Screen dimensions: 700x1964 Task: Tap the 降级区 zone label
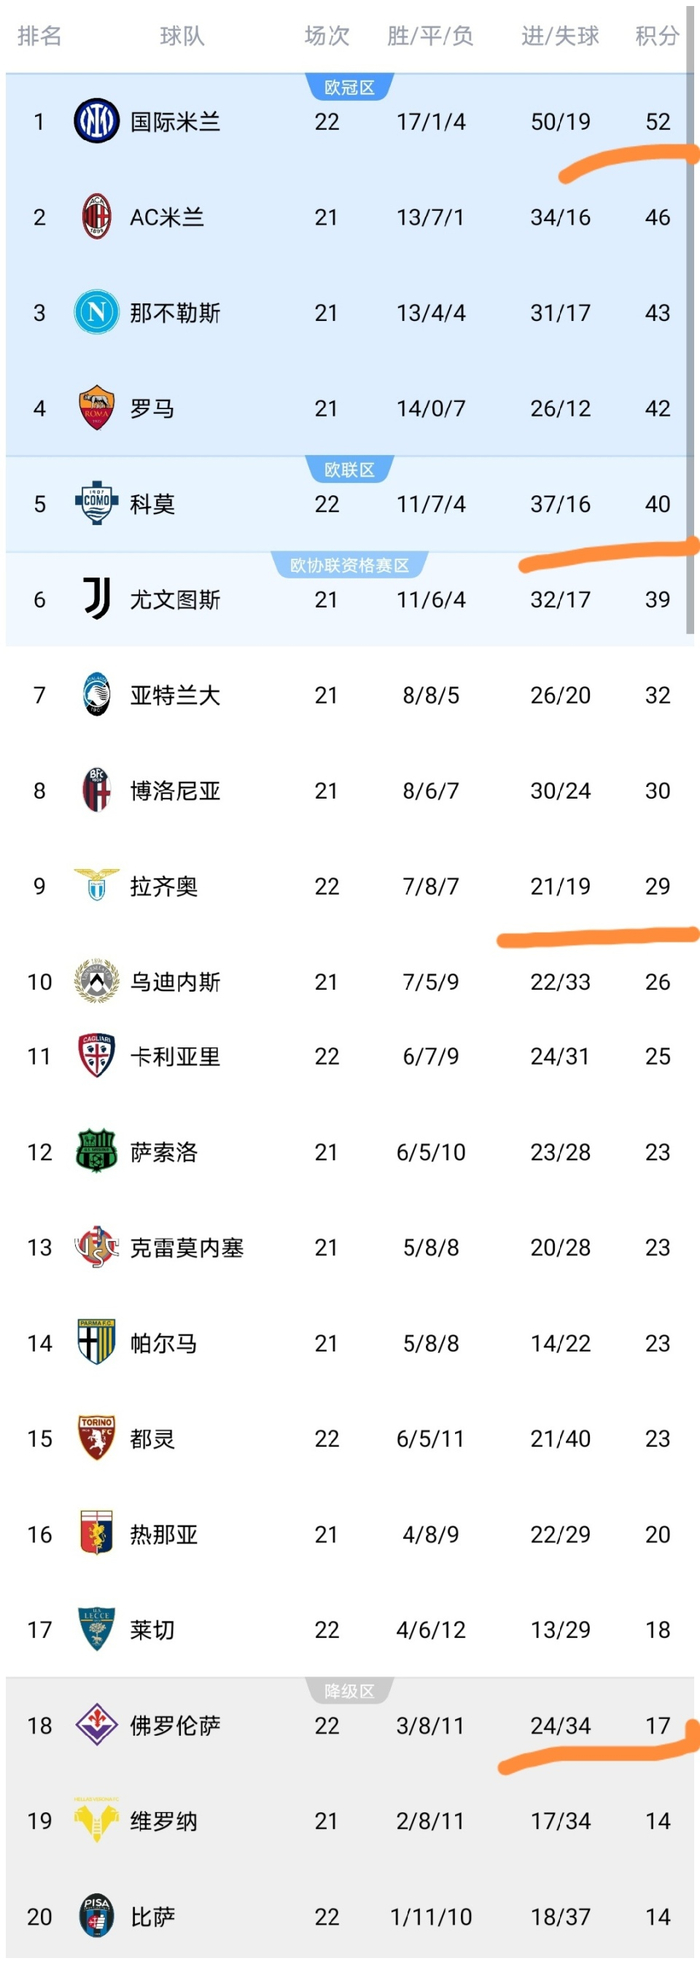pyautogui.click(x=349, y=1691)
